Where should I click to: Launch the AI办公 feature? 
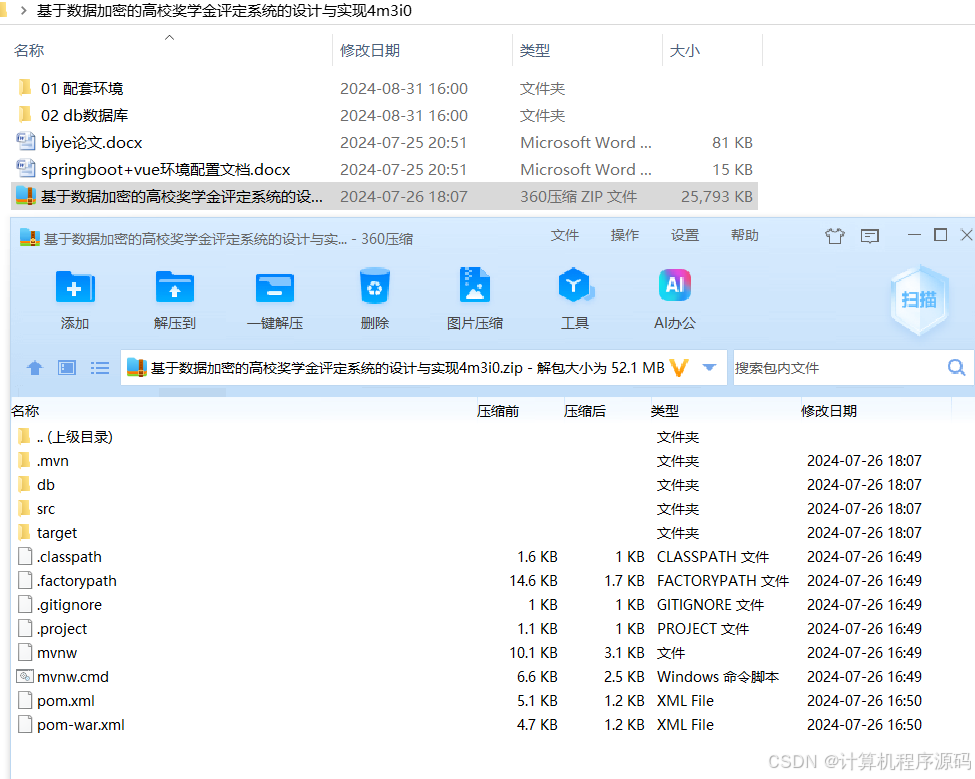(674, 297)
